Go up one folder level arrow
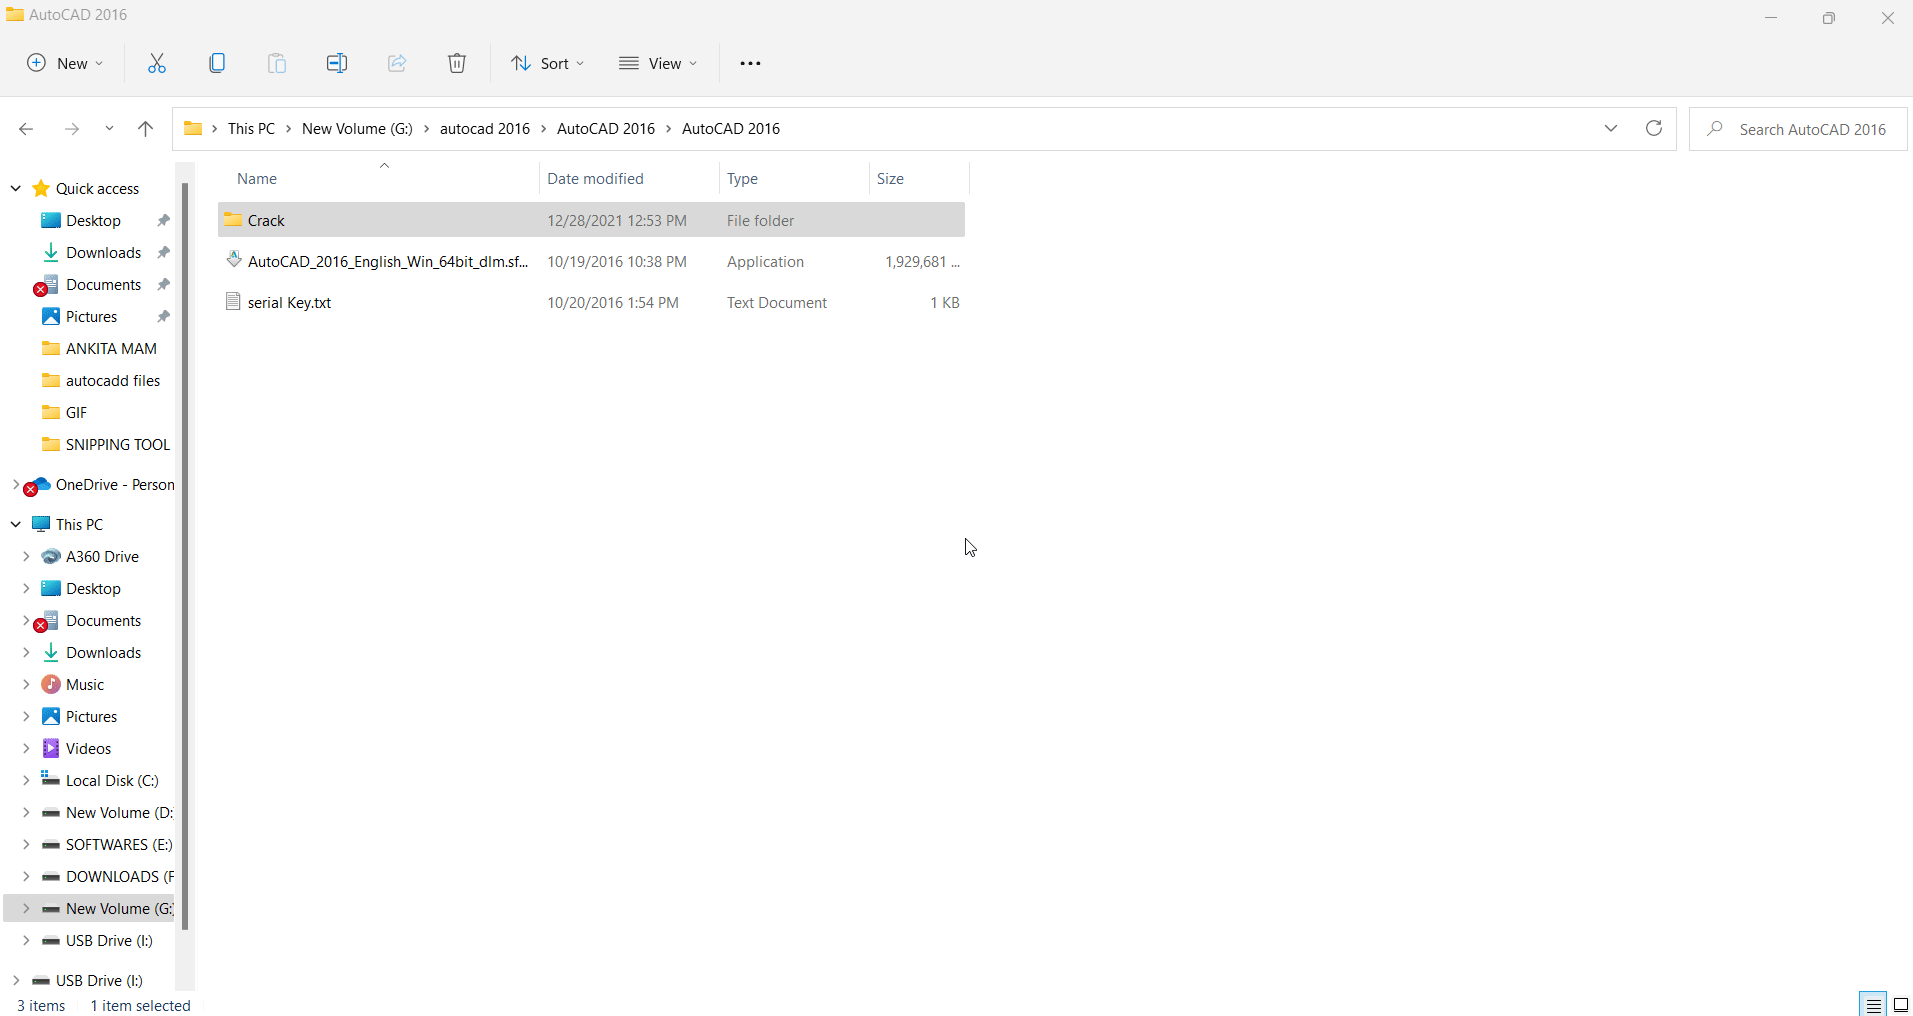This screenshot has width=1913, height=1016. [x=145, y=129]
